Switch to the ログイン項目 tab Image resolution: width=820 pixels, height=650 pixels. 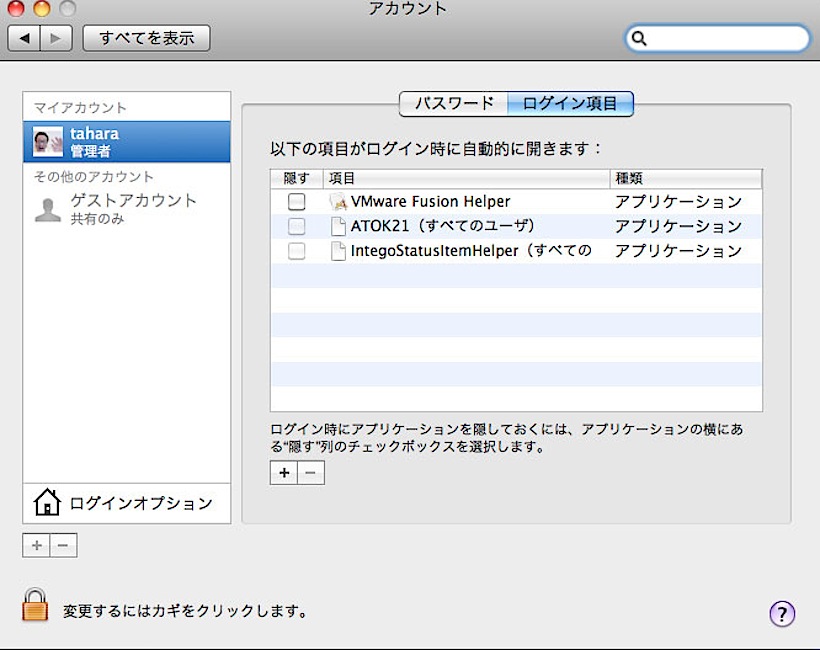coord(571,103)
